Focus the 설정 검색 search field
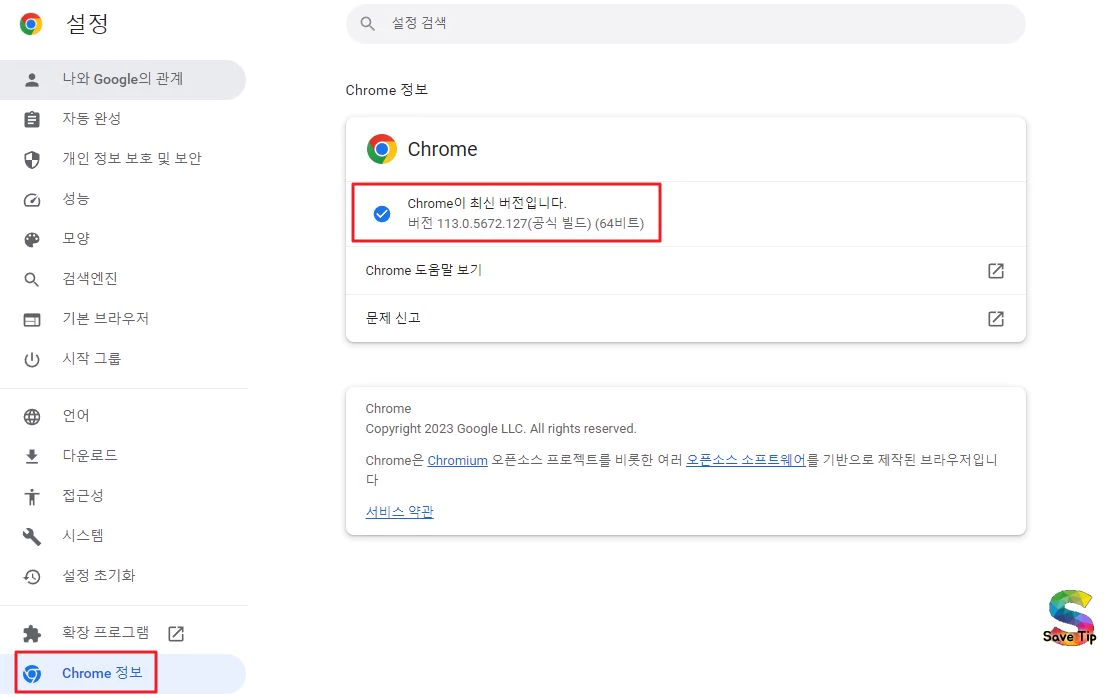 pos(685,23)
